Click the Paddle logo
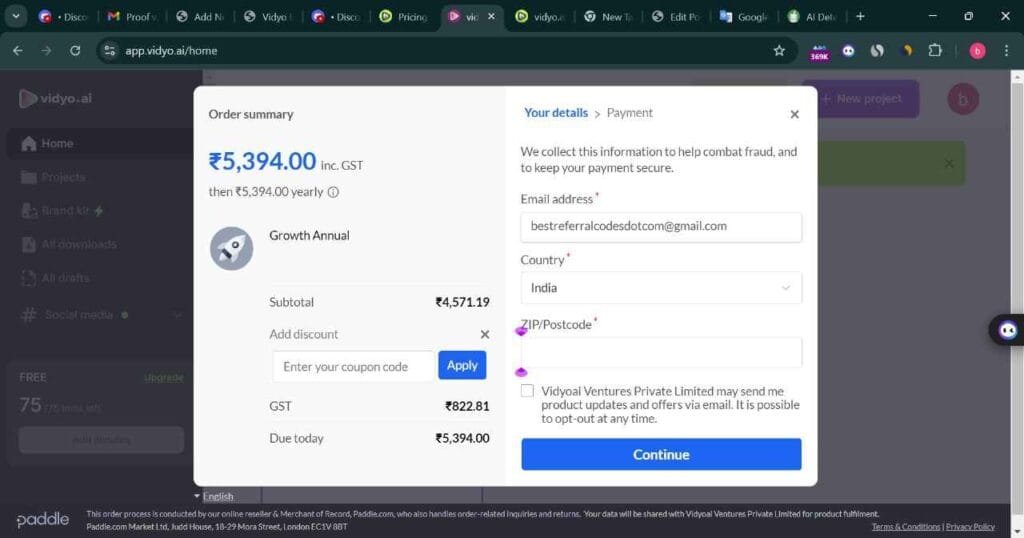The height and width of the screenshot is (538, 1024). point(42,520)
